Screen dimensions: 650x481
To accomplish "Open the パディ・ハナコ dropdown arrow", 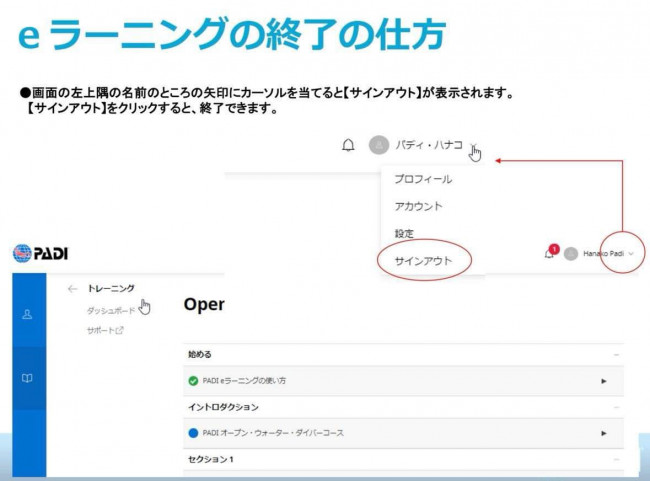I will pyautogui.click(x=473, y=146).
